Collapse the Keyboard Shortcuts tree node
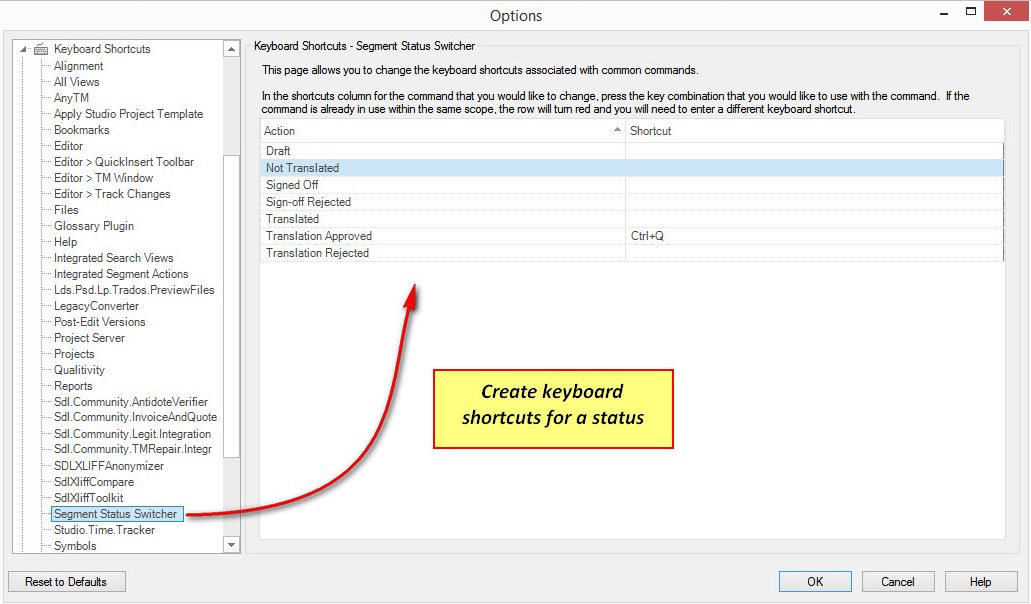The height and width of the screenshot is (604, 1031). pos(24,49)
